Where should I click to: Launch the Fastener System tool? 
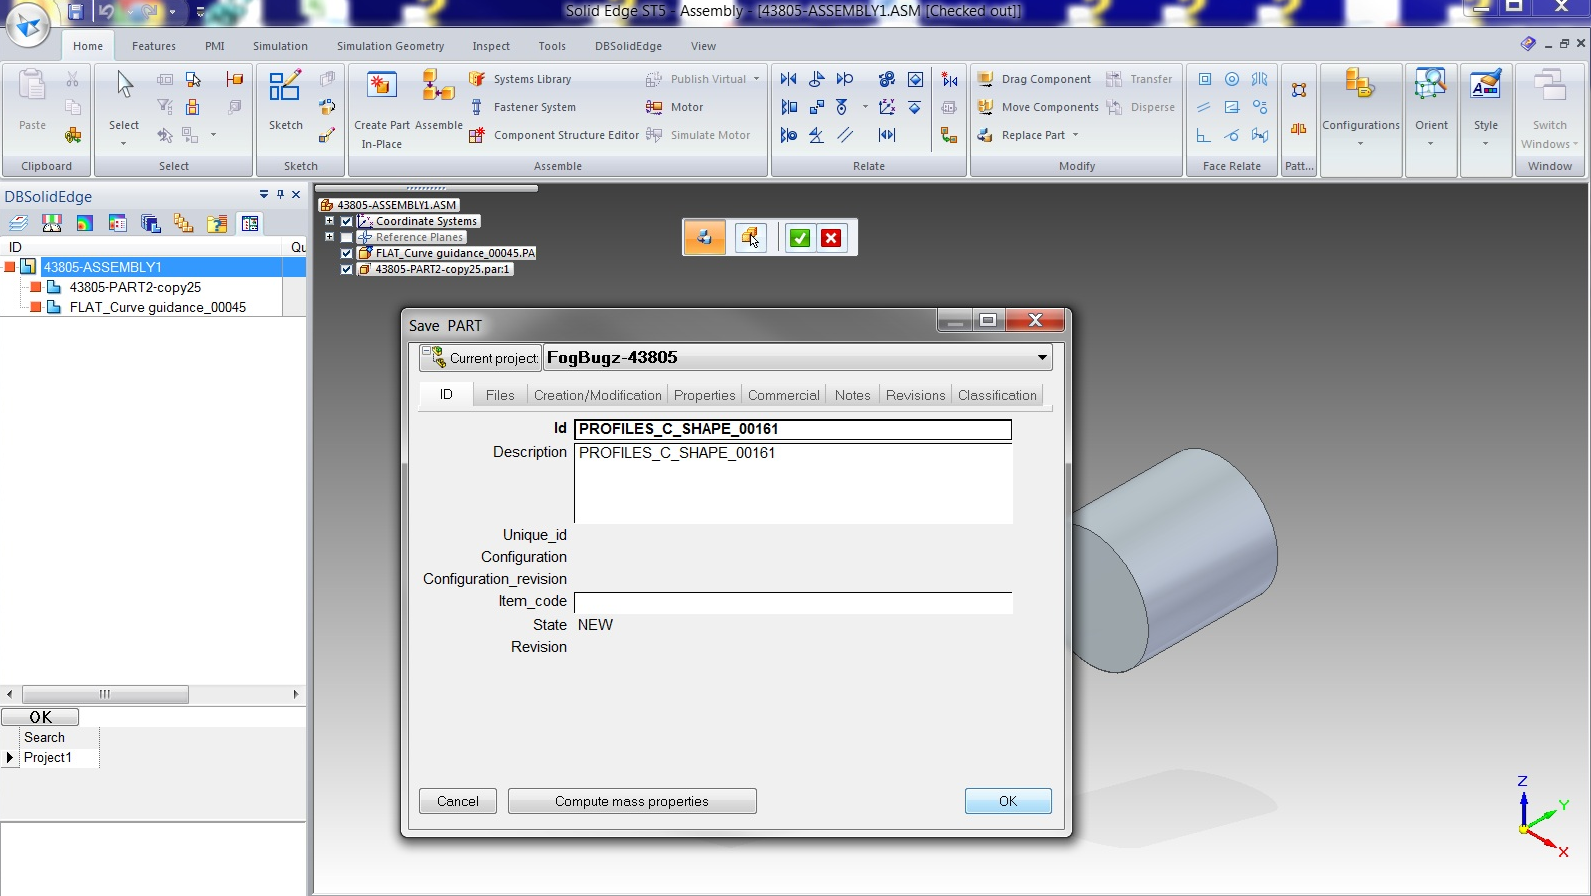522,107
